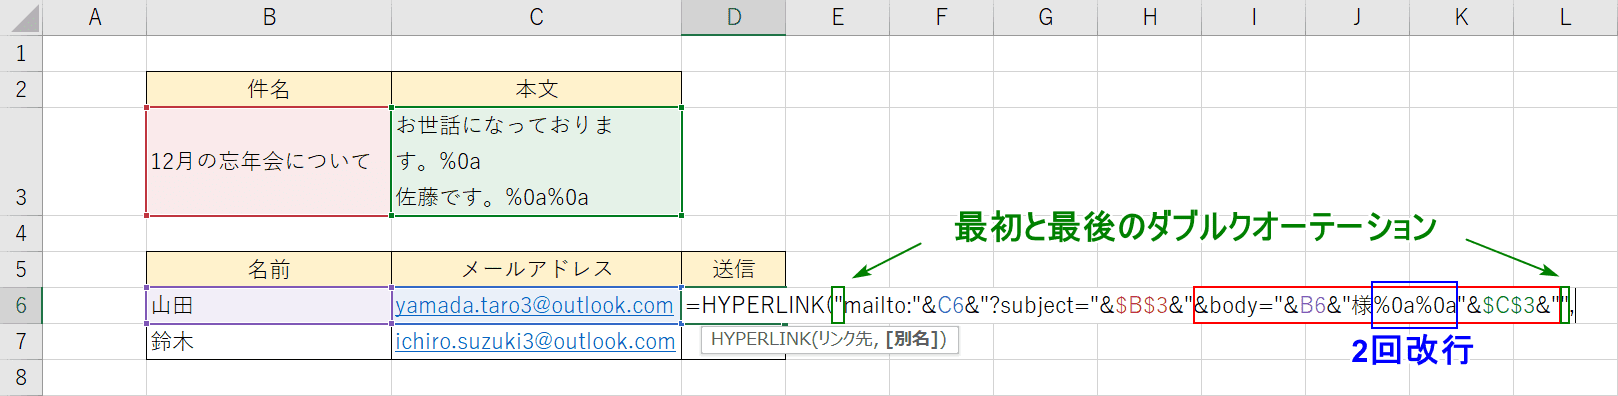Click the C6 reference in the formula

[x=951, y=305]
